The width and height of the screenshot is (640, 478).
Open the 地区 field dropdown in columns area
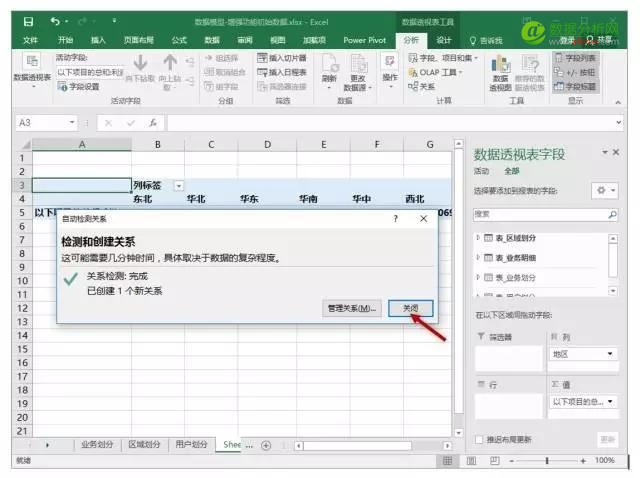(610, 354)
